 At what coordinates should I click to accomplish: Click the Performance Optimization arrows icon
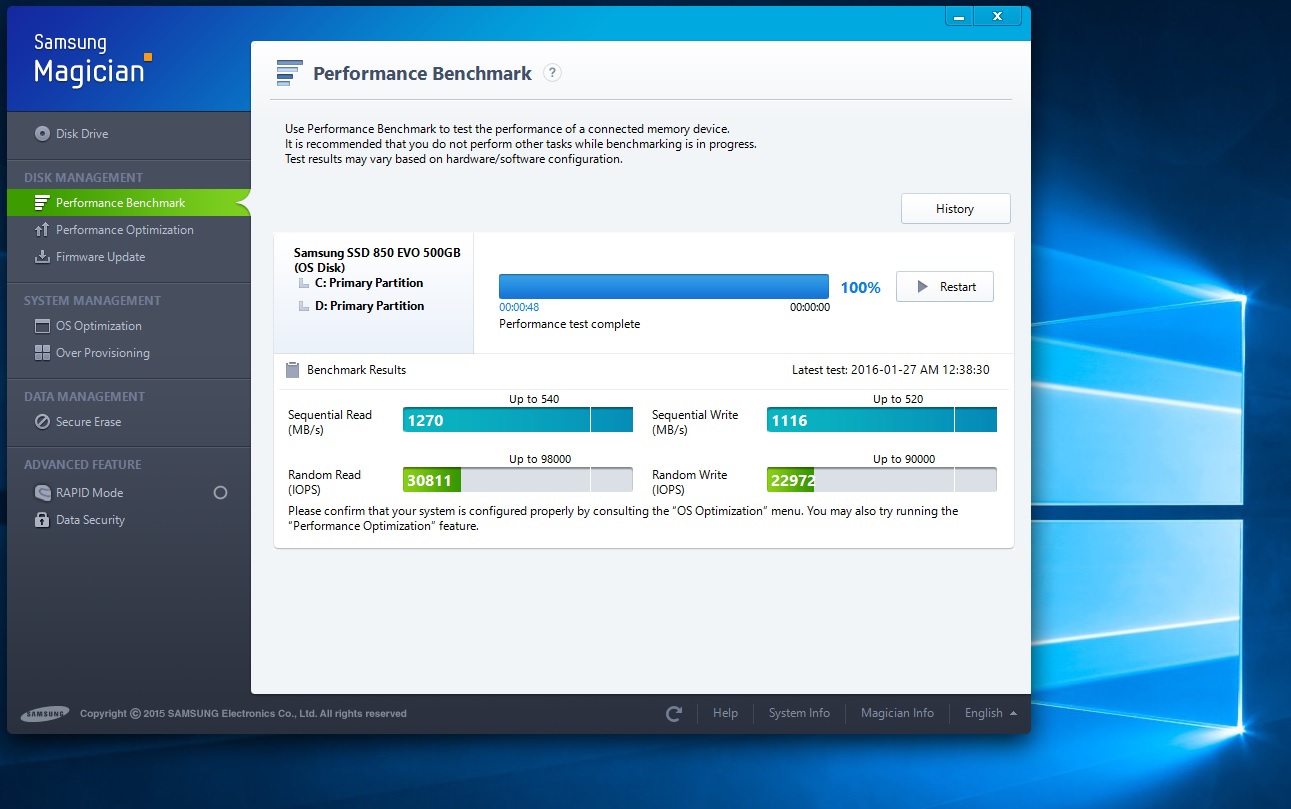(x=42, y=230)
